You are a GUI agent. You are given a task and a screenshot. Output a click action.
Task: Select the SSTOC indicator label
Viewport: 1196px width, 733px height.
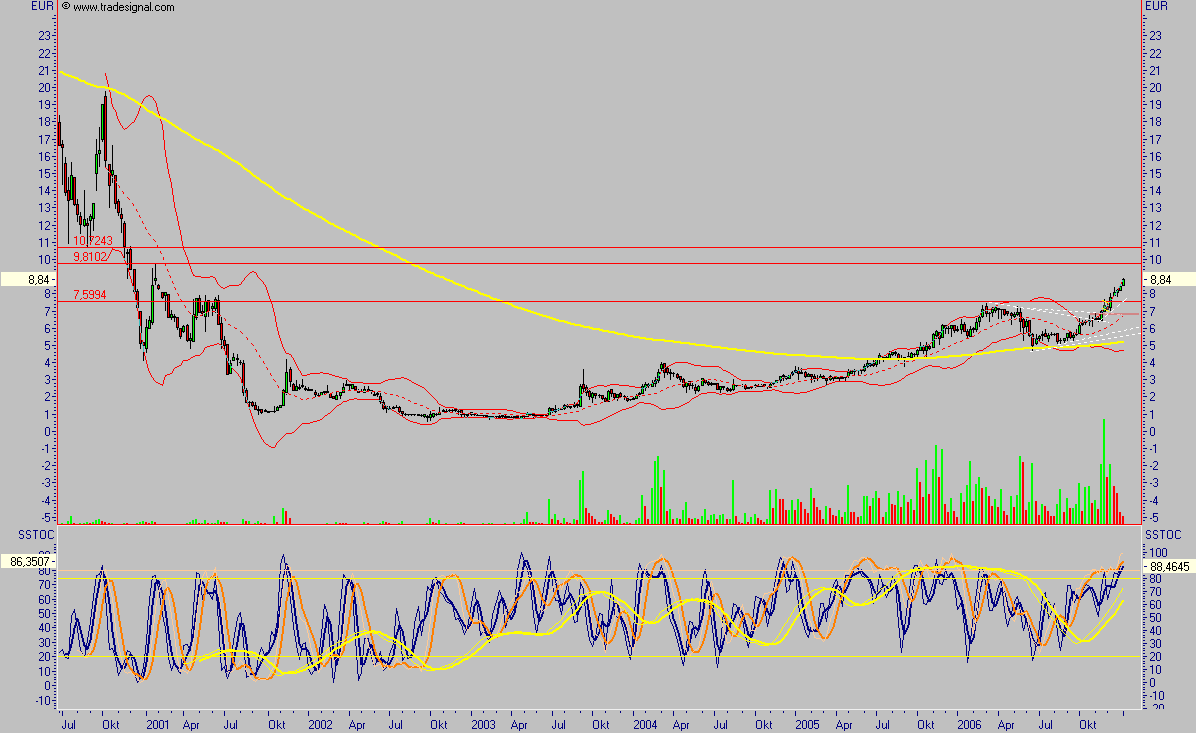pyautogui.click(x=22, y=535)
